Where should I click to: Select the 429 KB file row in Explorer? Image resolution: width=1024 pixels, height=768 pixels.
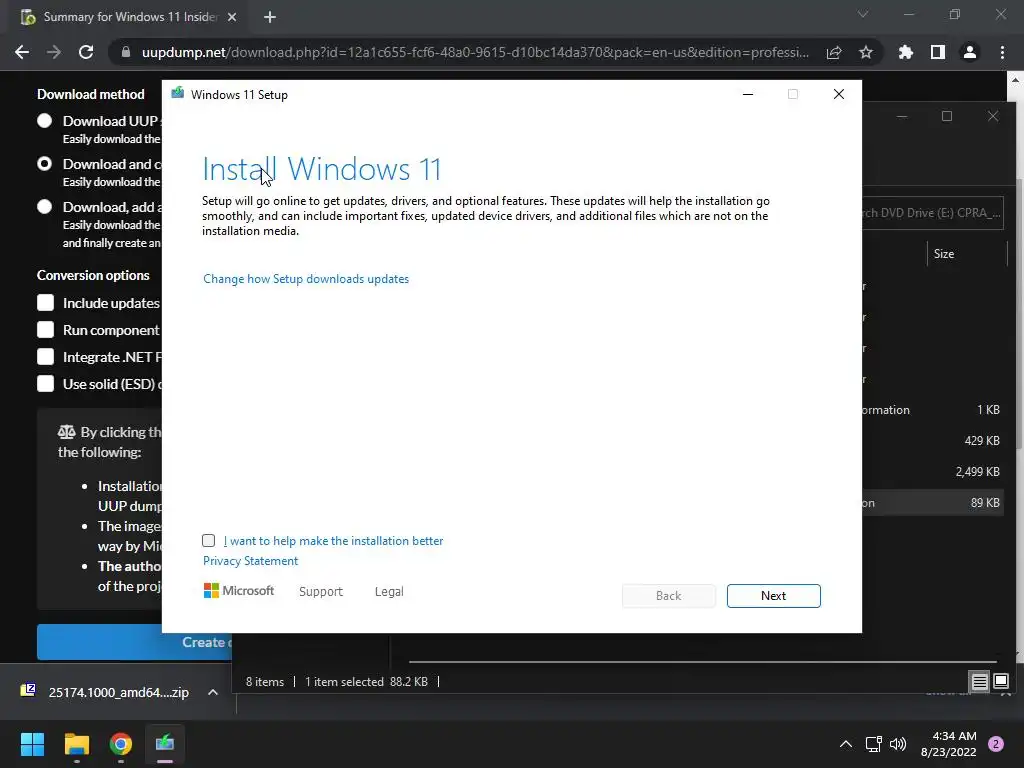[x=932, y=441]
